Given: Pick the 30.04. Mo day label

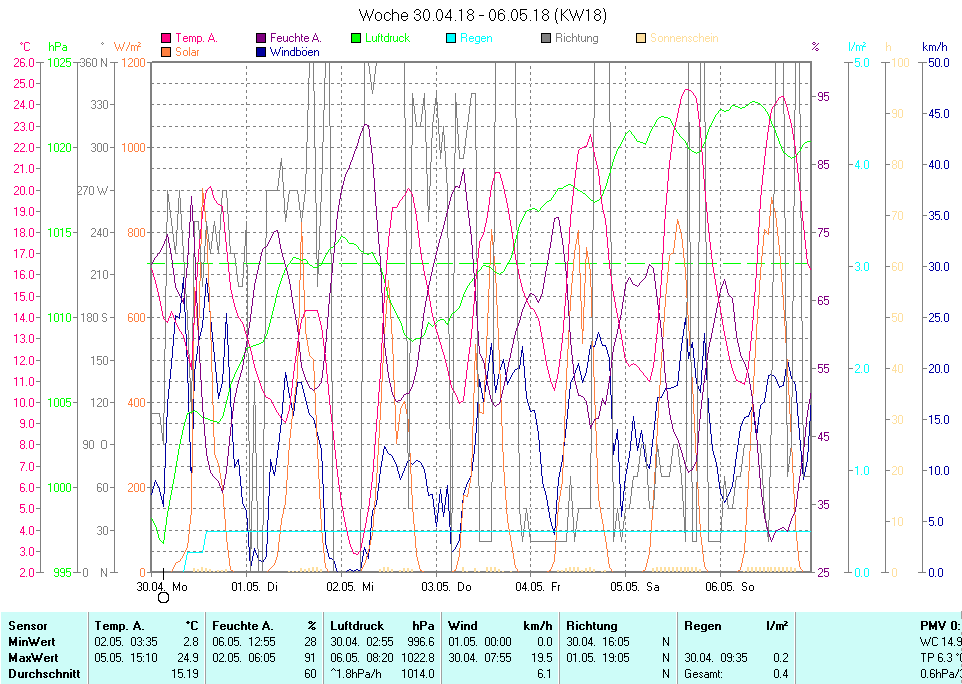Looking at the screenshot, I should [162, 587].
